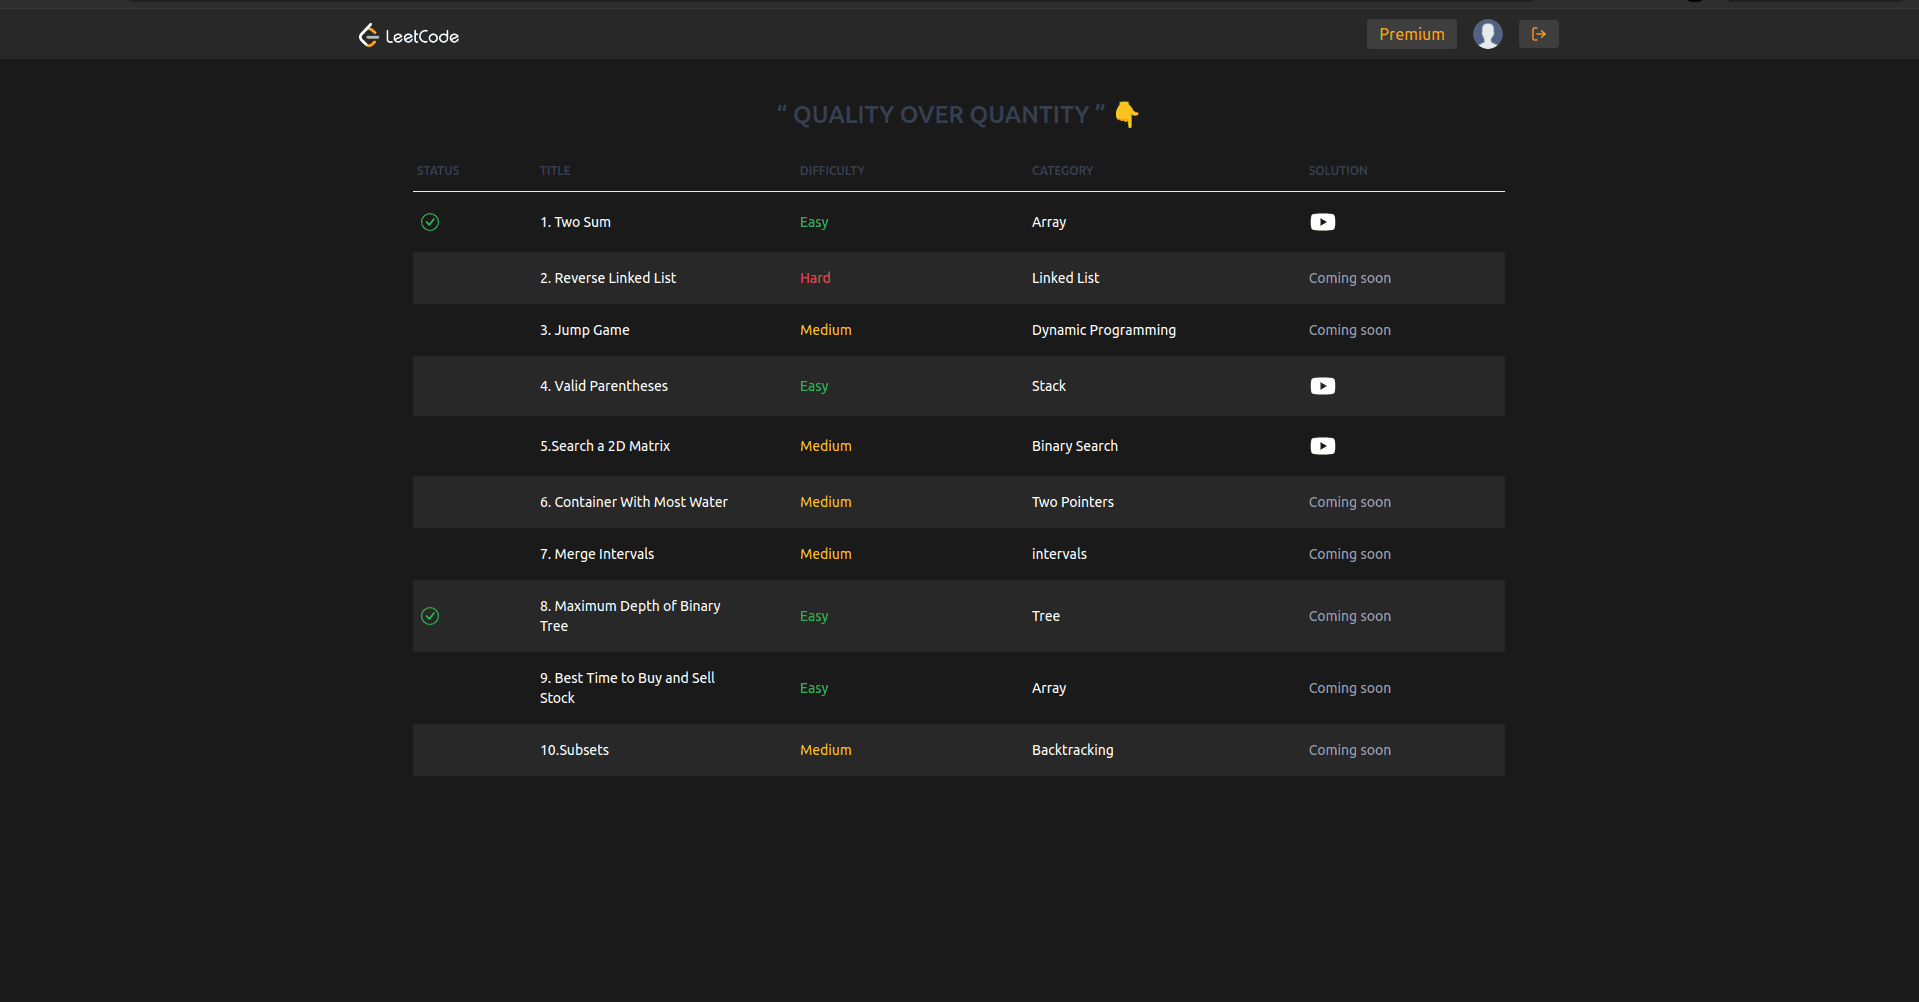Click Coming soon in Container With Most Water row
Screen dimensions: 1919x1002
point(1350,502)
